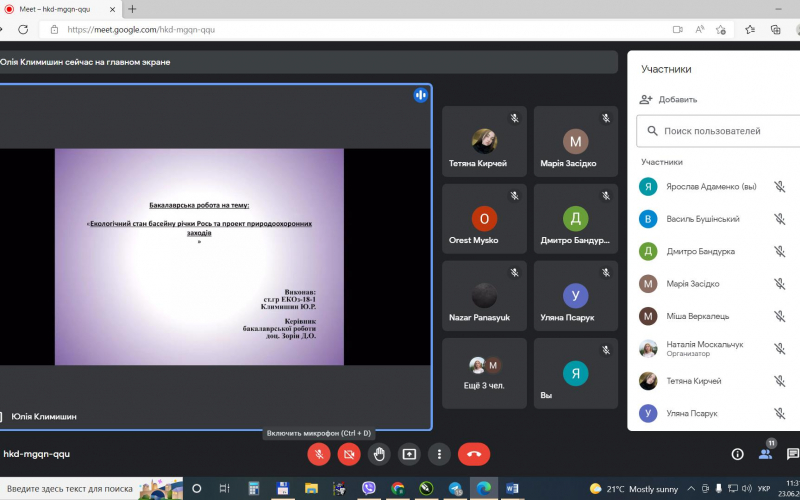The width and height of the screenshot is (800, 500).
Task: Open Edge Collections icon
Action: [x=776, y=30]
